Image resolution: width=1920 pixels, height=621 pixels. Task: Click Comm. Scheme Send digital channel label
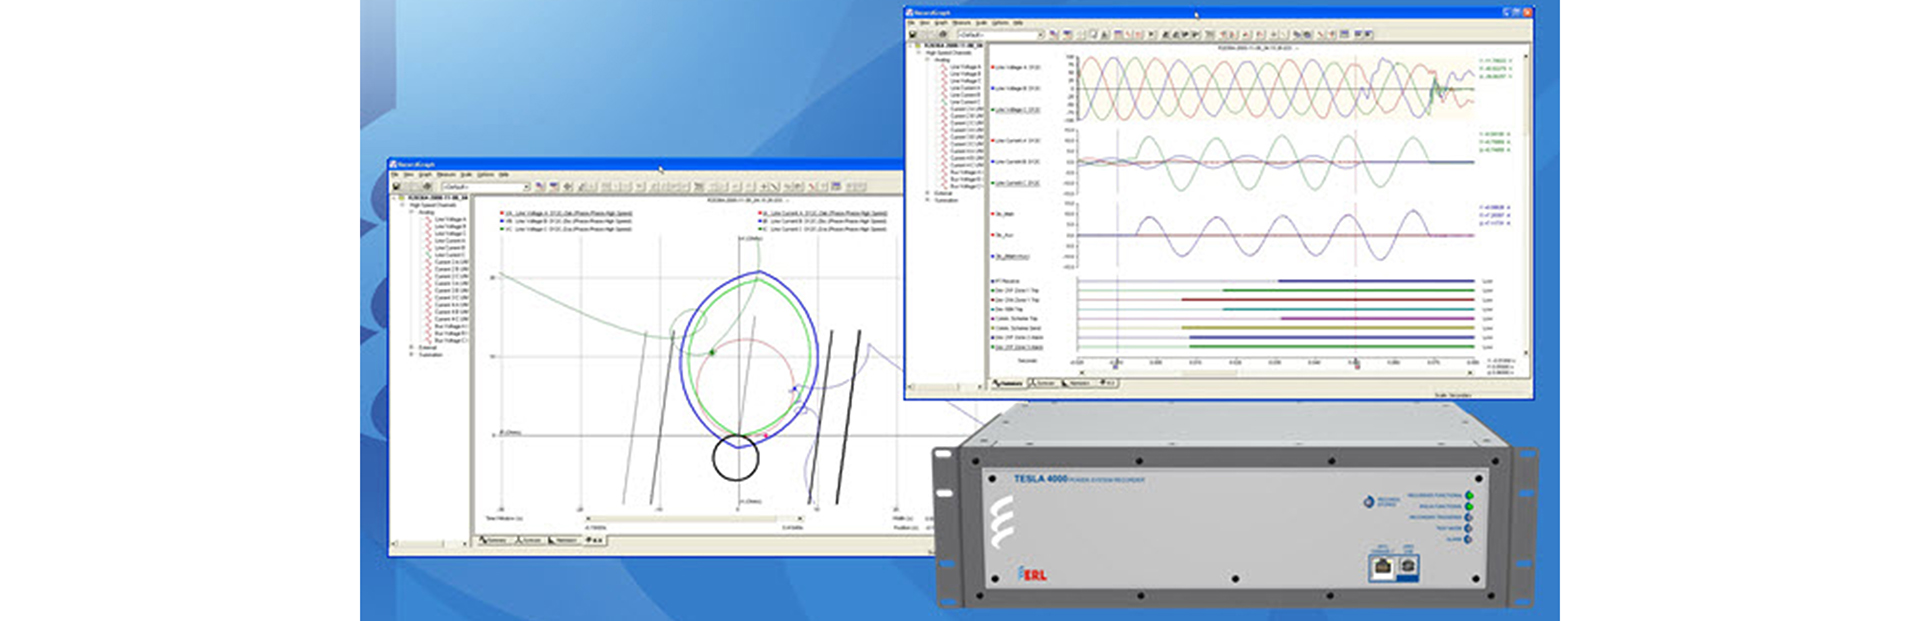1016,328
